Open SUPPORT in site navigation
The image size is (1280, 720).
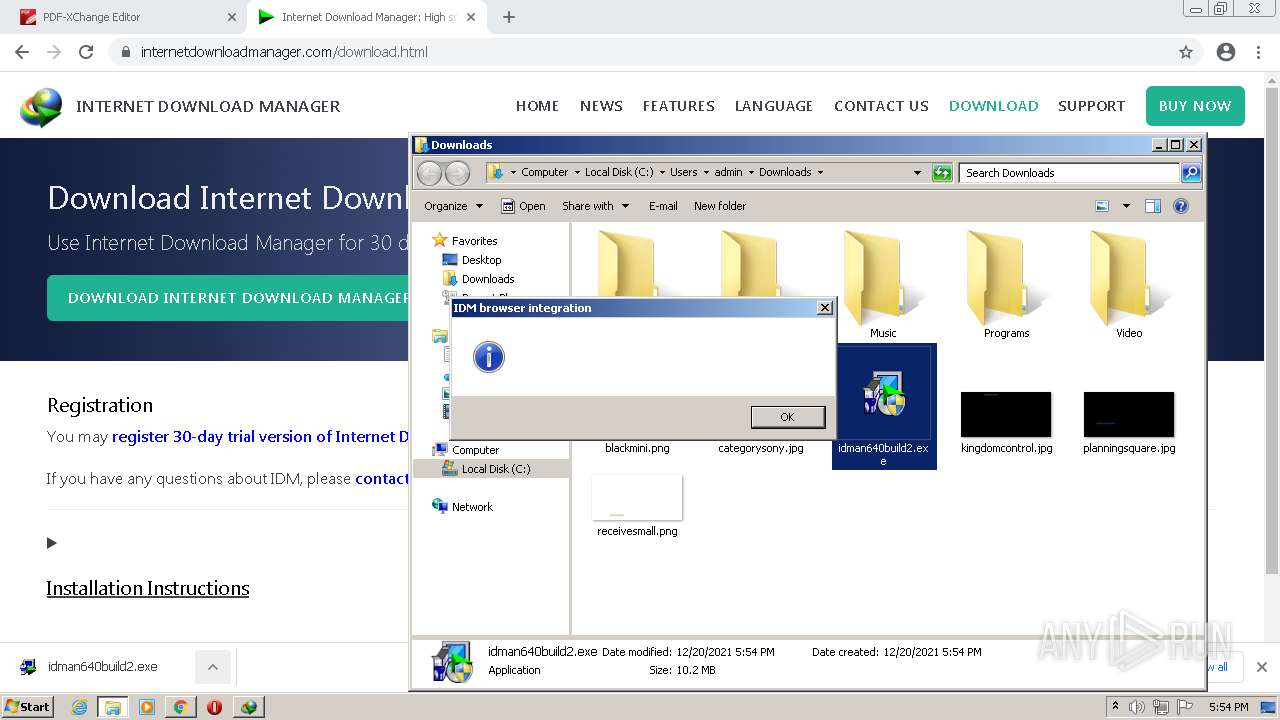1091,106
